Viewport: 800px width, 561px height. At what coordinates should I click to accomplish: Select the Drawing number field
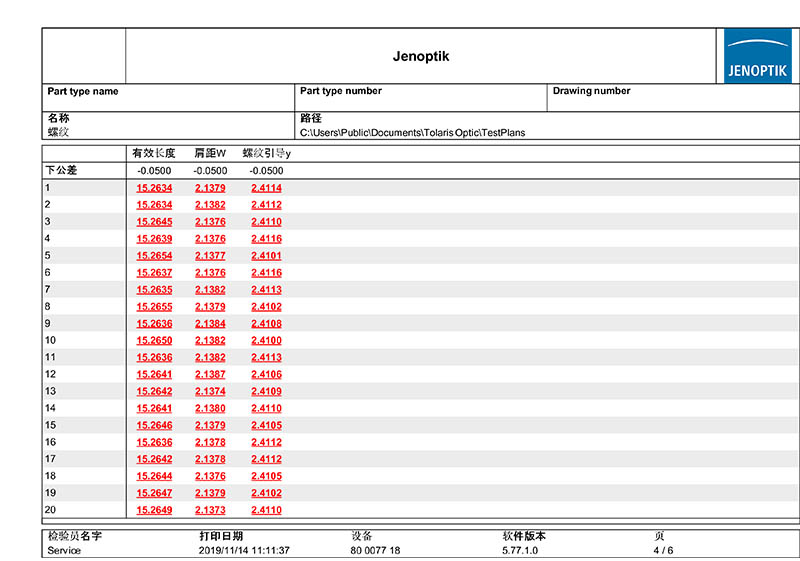pos(592,92)
